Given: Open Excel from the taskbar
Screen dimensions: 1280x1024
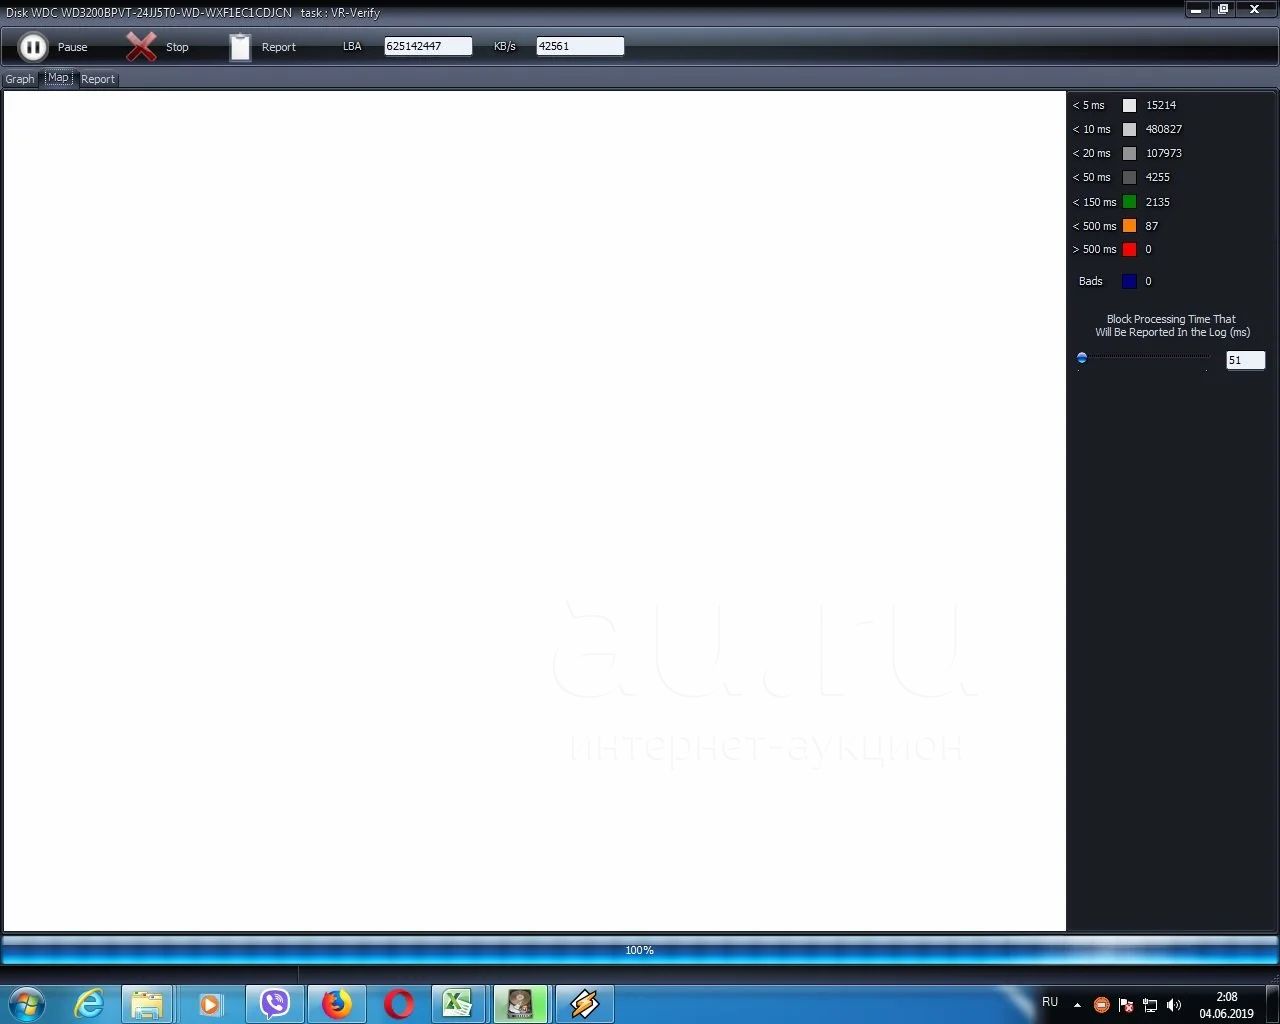Looking at the screenshot, I should click(458, 1003).
